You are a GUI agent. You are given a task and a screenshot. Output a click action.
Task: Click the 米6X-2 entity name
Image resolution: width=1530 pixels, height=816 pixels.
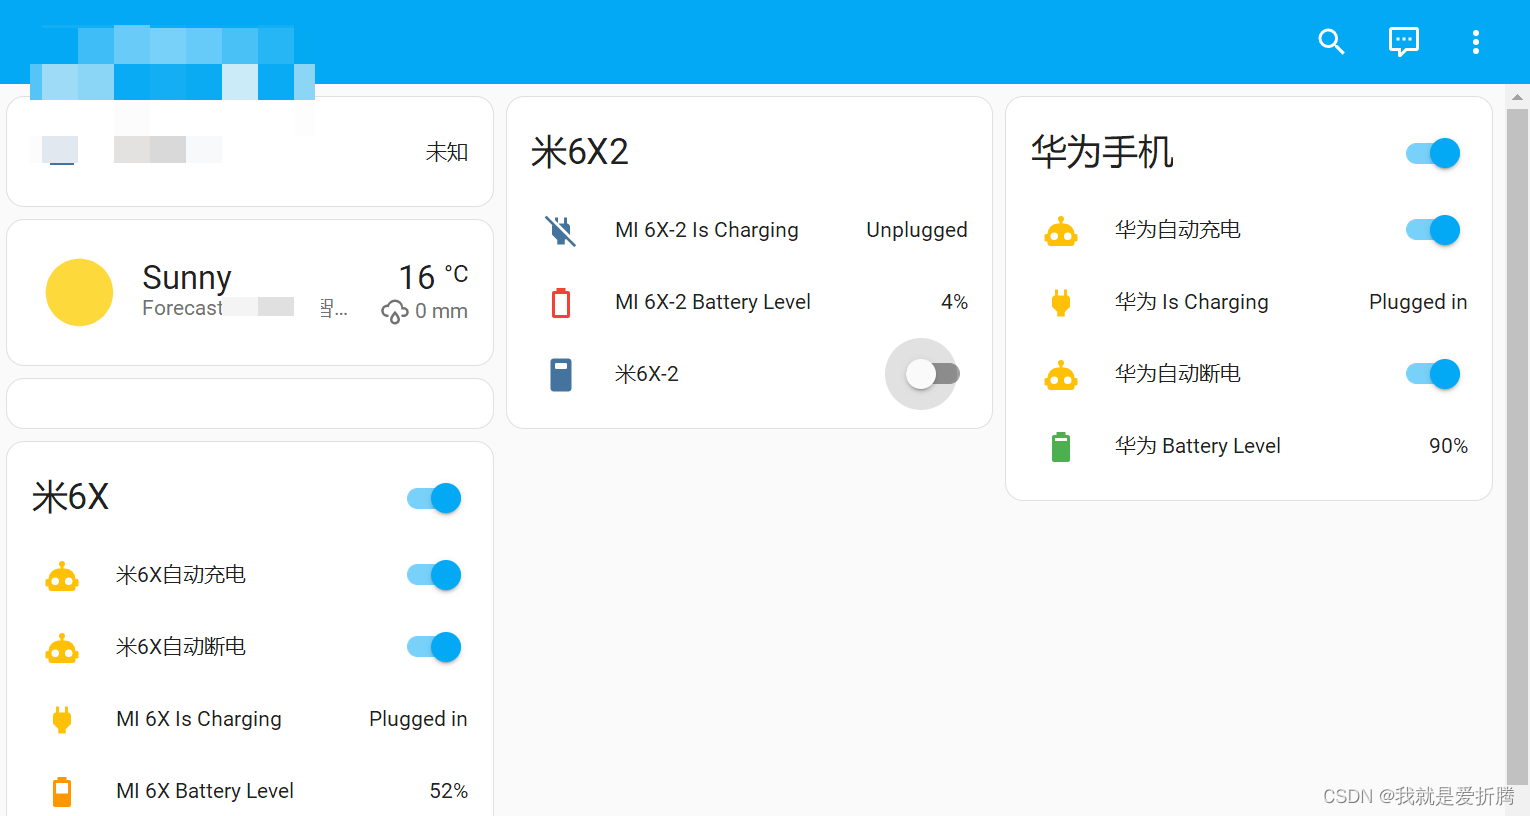pos(647,374)
